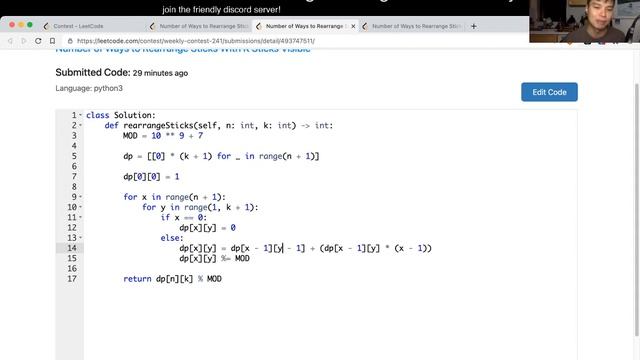The image size is (640, 360).
Task: Click the yellow minimize window button
Action: (x=21, y=25)
